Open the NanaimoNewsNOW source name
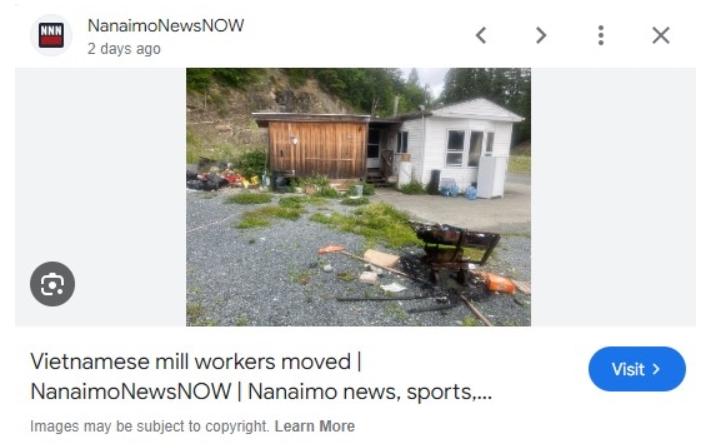 pos(166,26)
